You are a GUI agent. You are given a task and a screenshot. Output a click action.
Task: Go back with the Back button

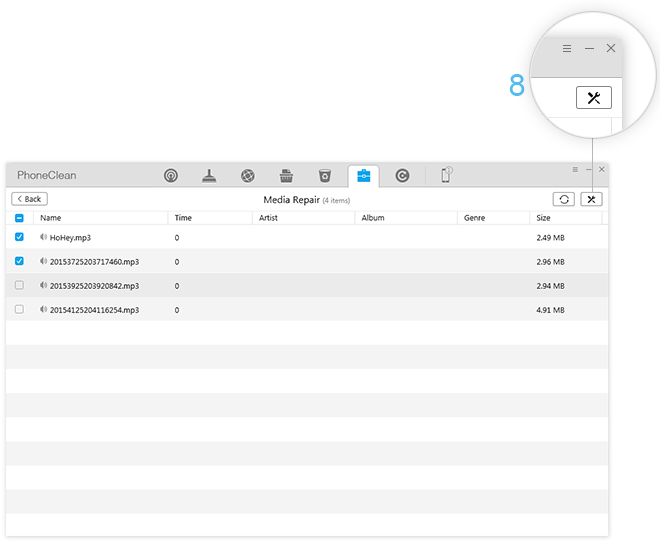click(x=29, y=199)
